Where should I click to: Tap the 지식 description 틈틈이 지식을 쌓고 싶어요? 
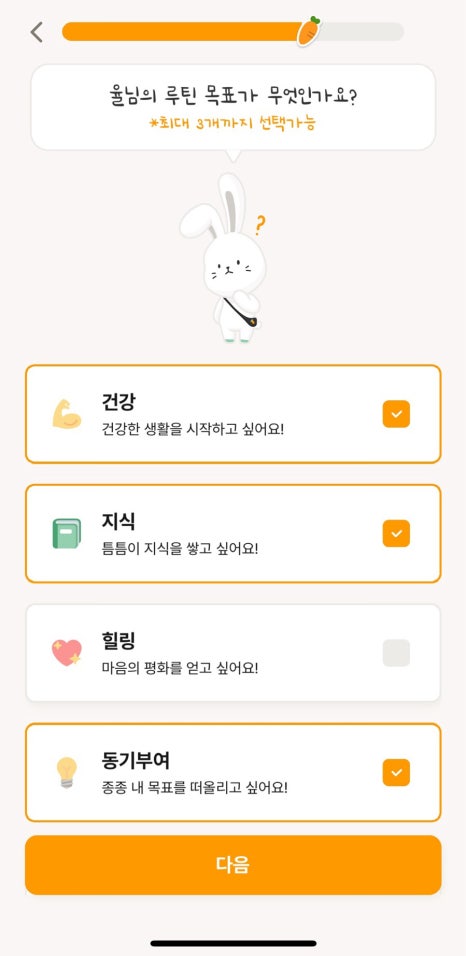[x=180, y=549]
